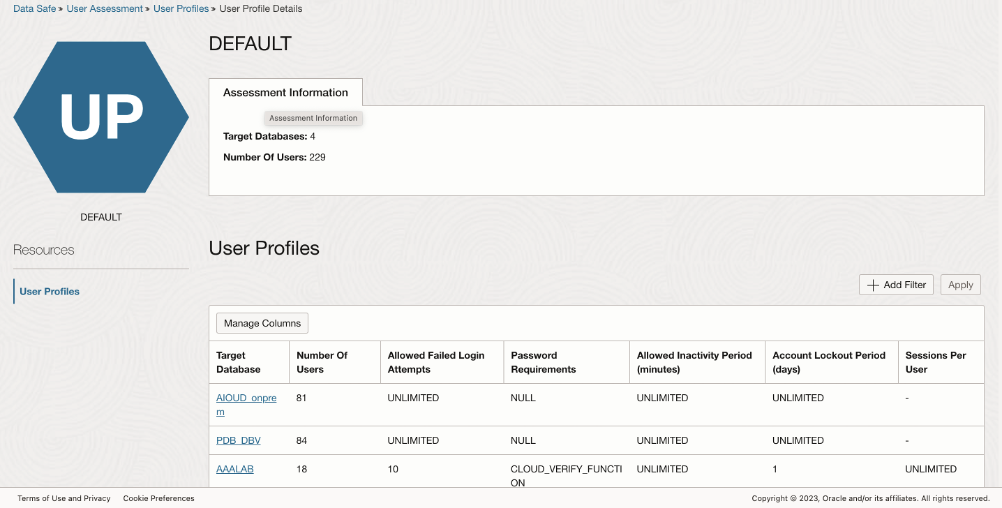Select the Assessment Information tab
This screenshot has width=1002, height=508.
(x=286, y=93)
